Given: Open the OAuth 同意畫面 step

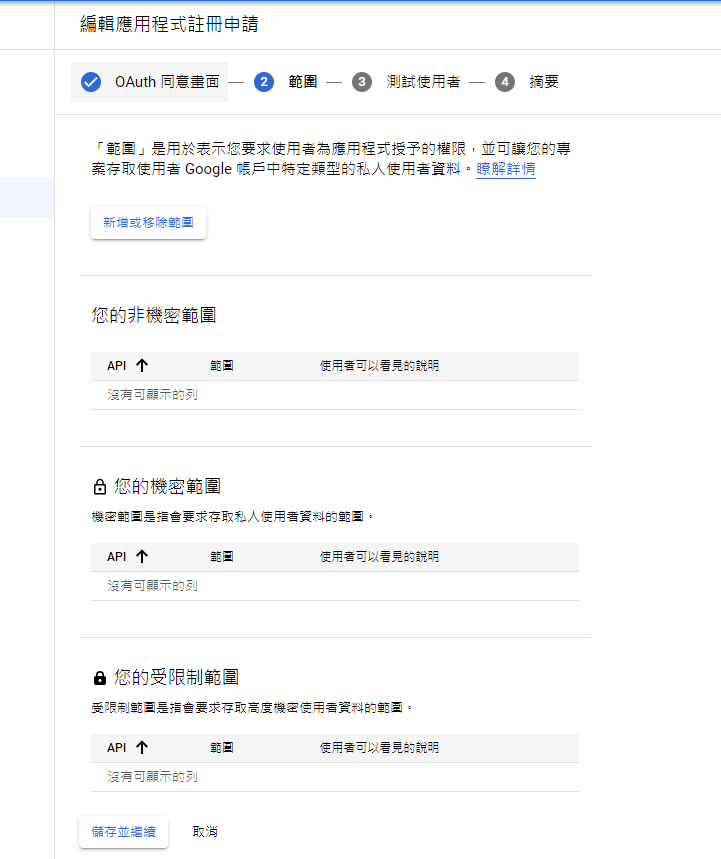Looking at the screenshot, I should coord(150,82).
